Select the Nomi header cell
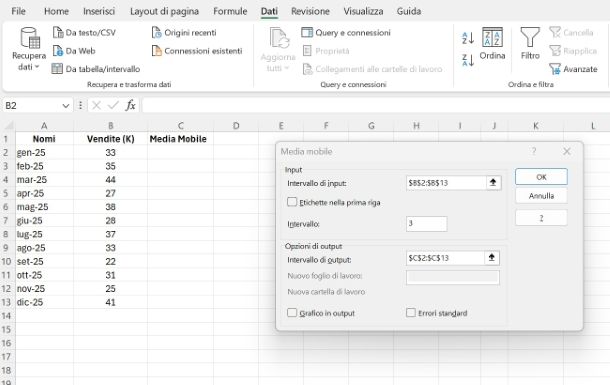This screenshot has width=610, height=385. point(44,139)
